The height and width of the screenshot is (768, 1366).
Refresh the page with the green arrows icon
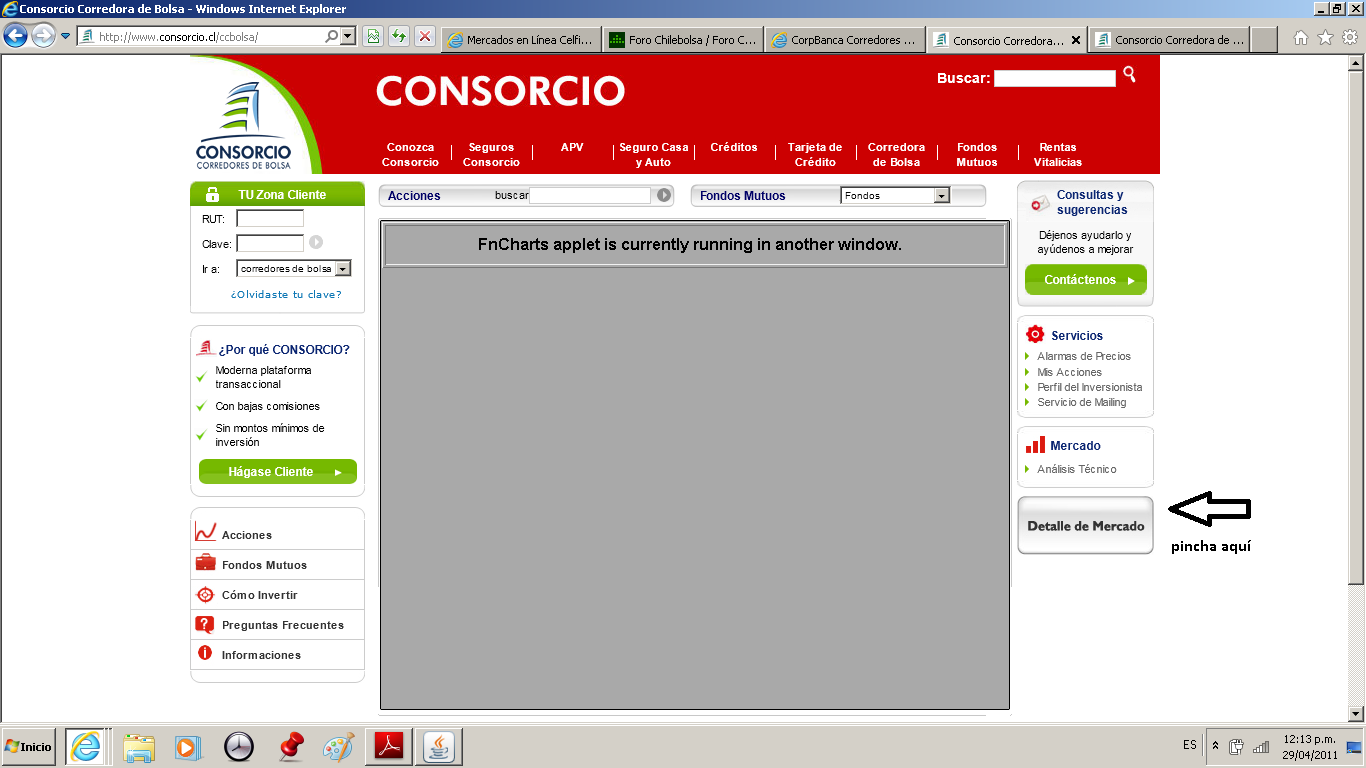(399, 37)
